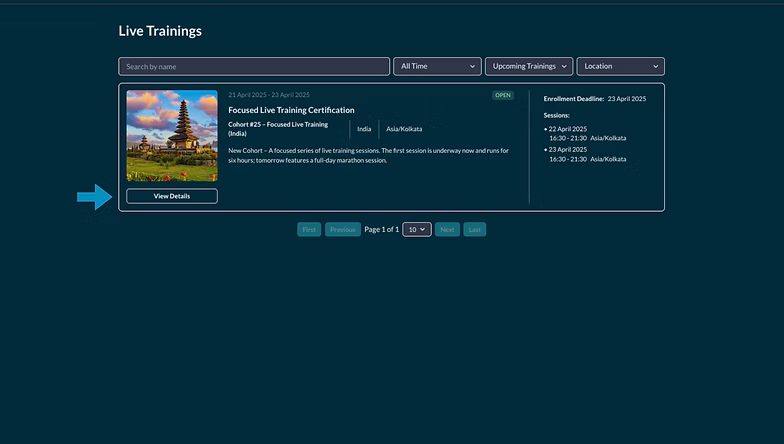Click the 23 April 2025 session entry in Sessions list

pyautogui.click(x=584, y=154)
